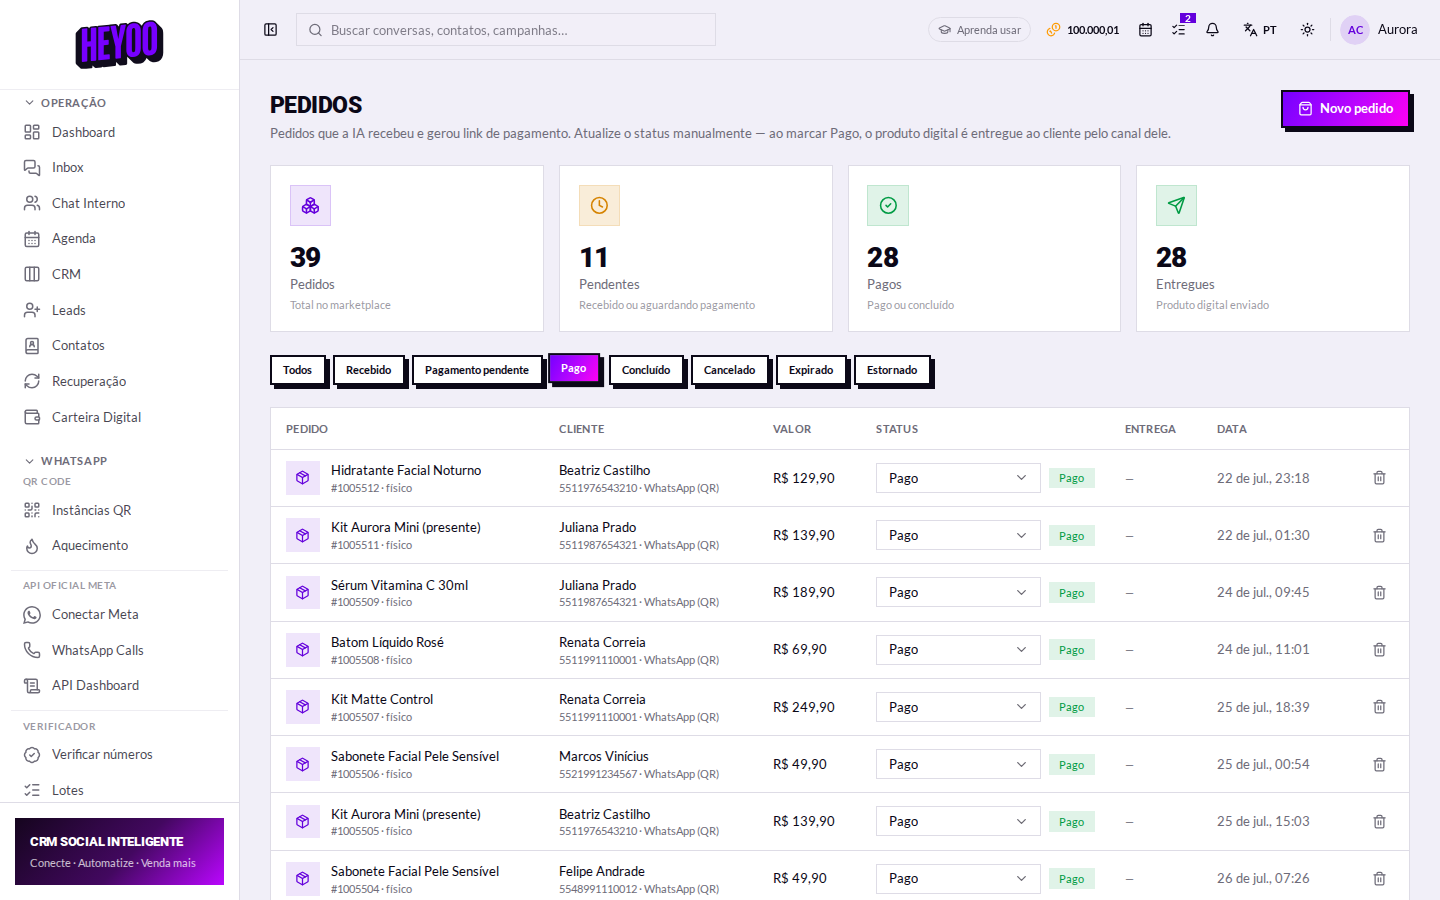Delete the Sérum Vitamina C 30ml order
The image size is (1440, 900).
(x=1379, y=593)
